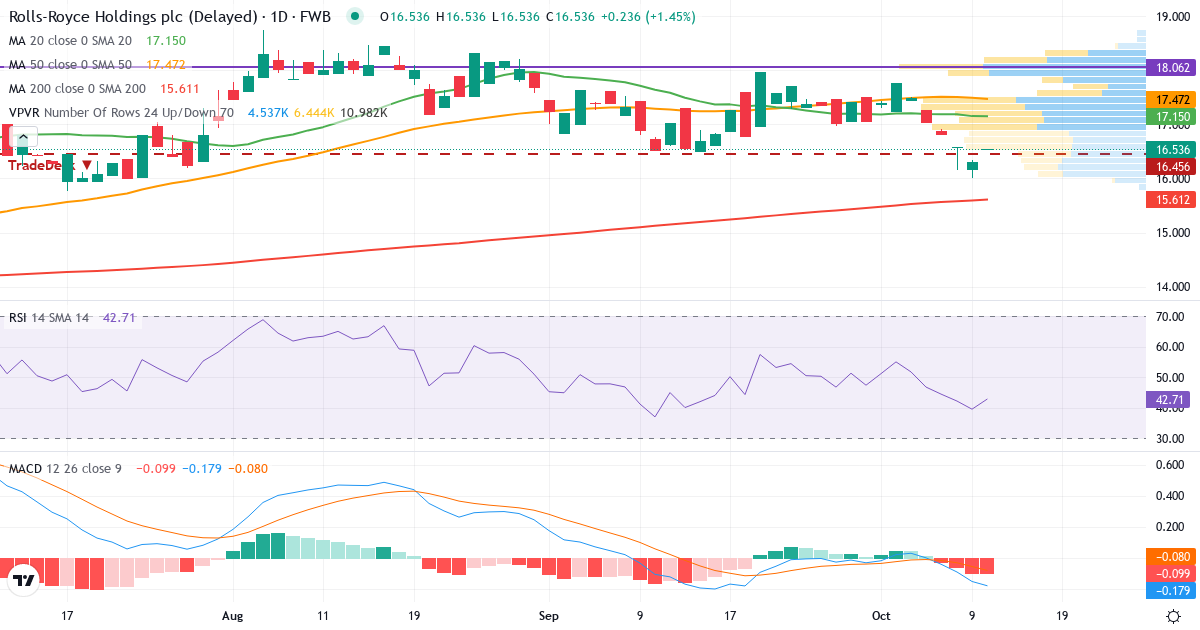Open chart settings gear icon

click(1172, 617)
